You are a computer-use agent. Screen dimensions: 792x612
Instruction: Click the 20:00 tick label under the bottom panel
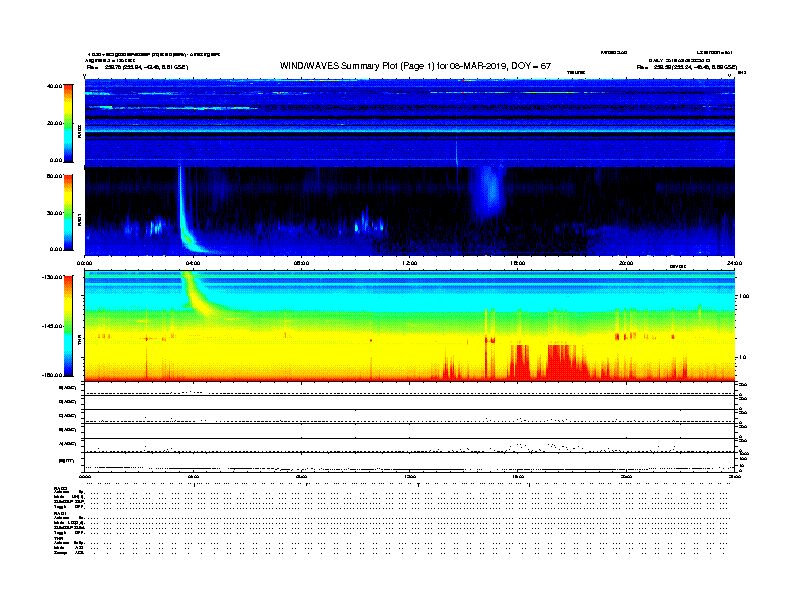[626, 476]
